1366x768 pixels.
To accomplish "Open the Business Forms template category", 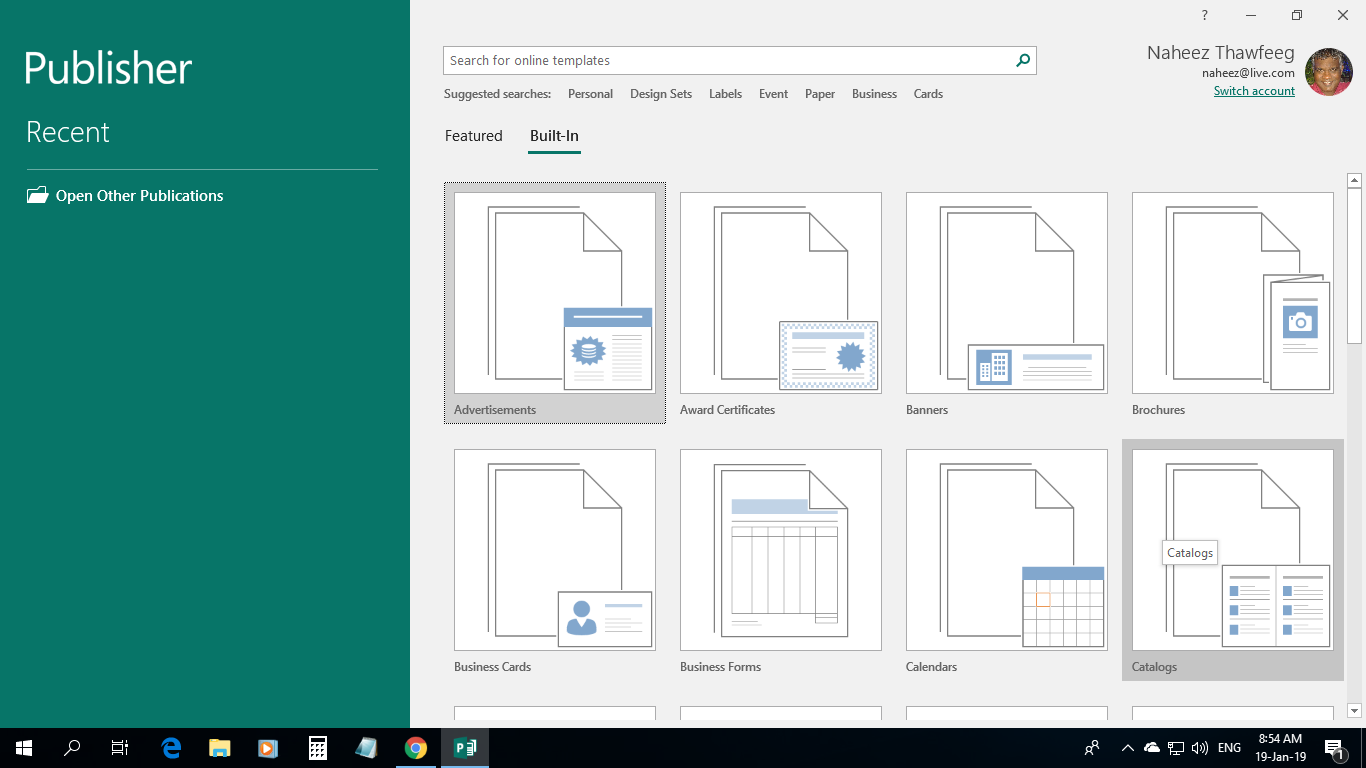I will click(781, 560).
